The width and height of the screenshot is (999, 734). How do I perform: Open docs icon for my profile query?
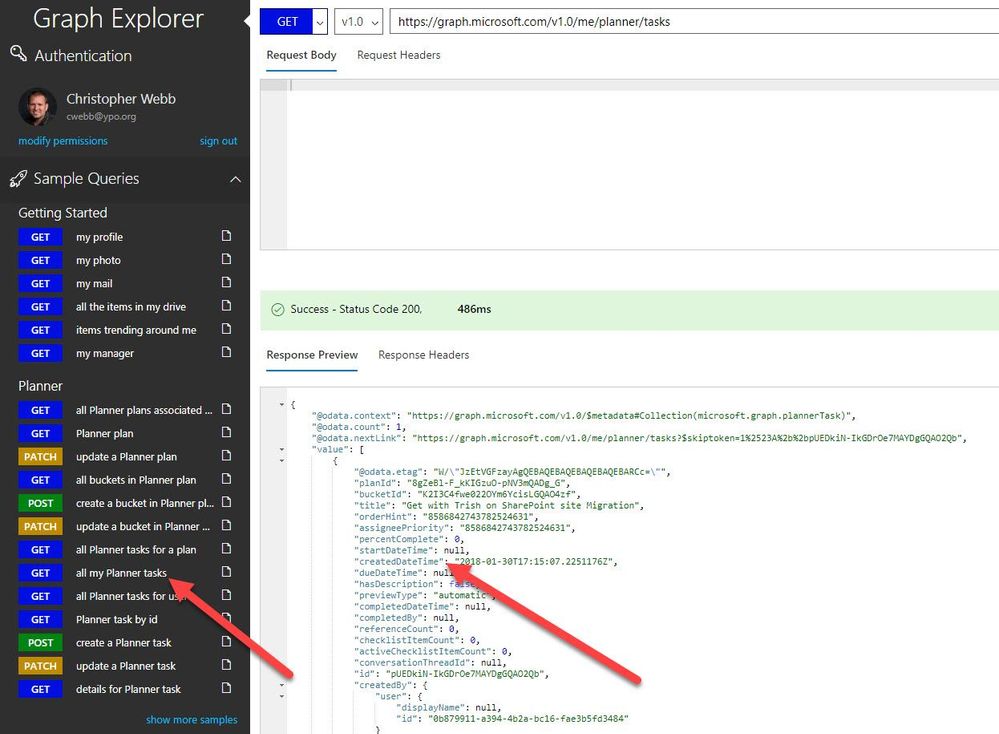click(x=226, y=236)
